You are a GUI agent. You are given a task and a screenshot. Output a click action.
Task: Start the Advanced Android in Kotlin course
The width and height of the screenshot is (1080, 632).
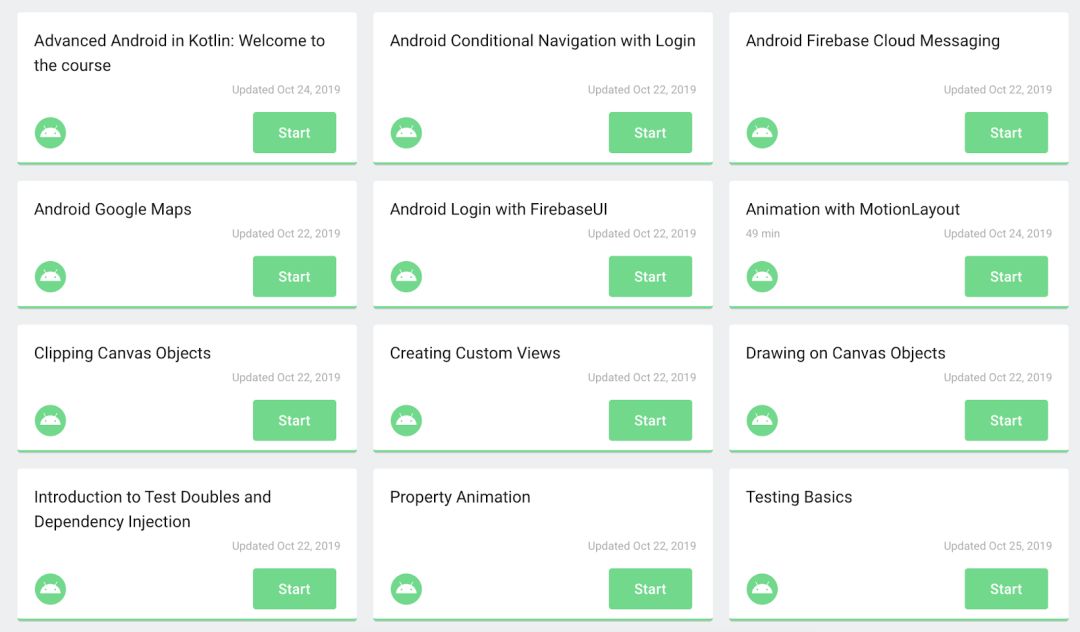coord(294,133)
